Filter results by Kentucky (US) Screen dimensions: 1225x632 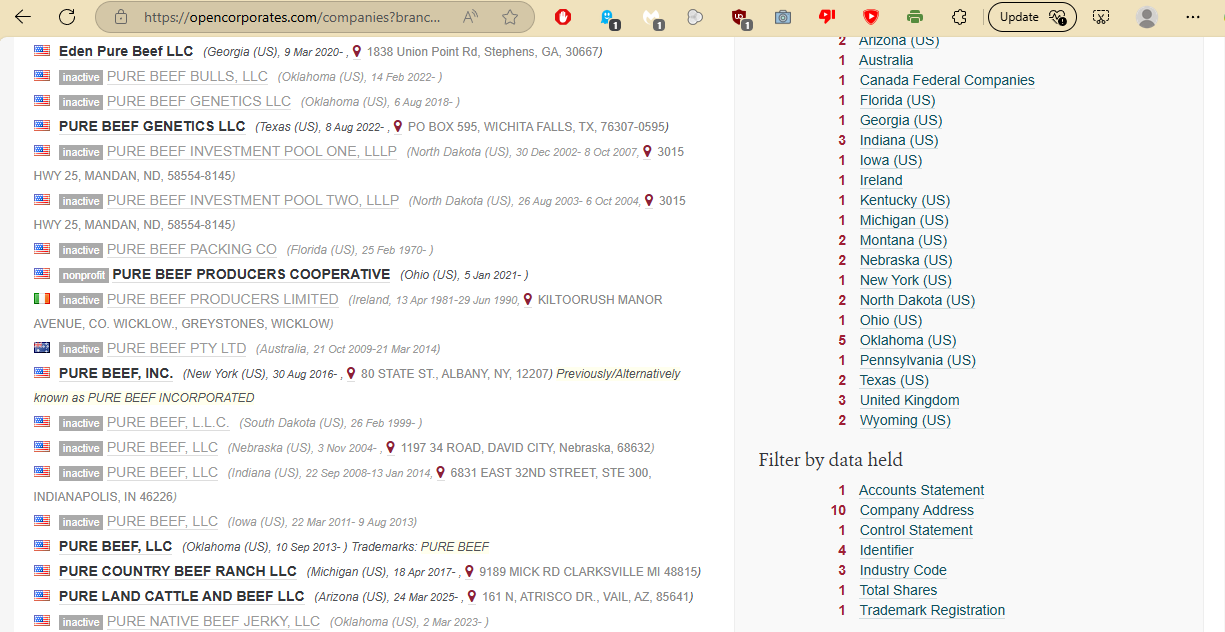(905, 200)
